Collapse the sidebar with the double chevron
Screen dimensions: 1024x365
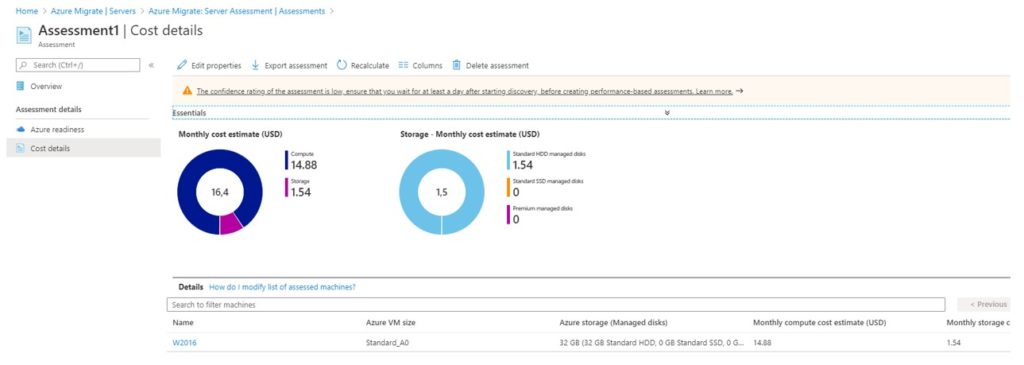(151, 65)
